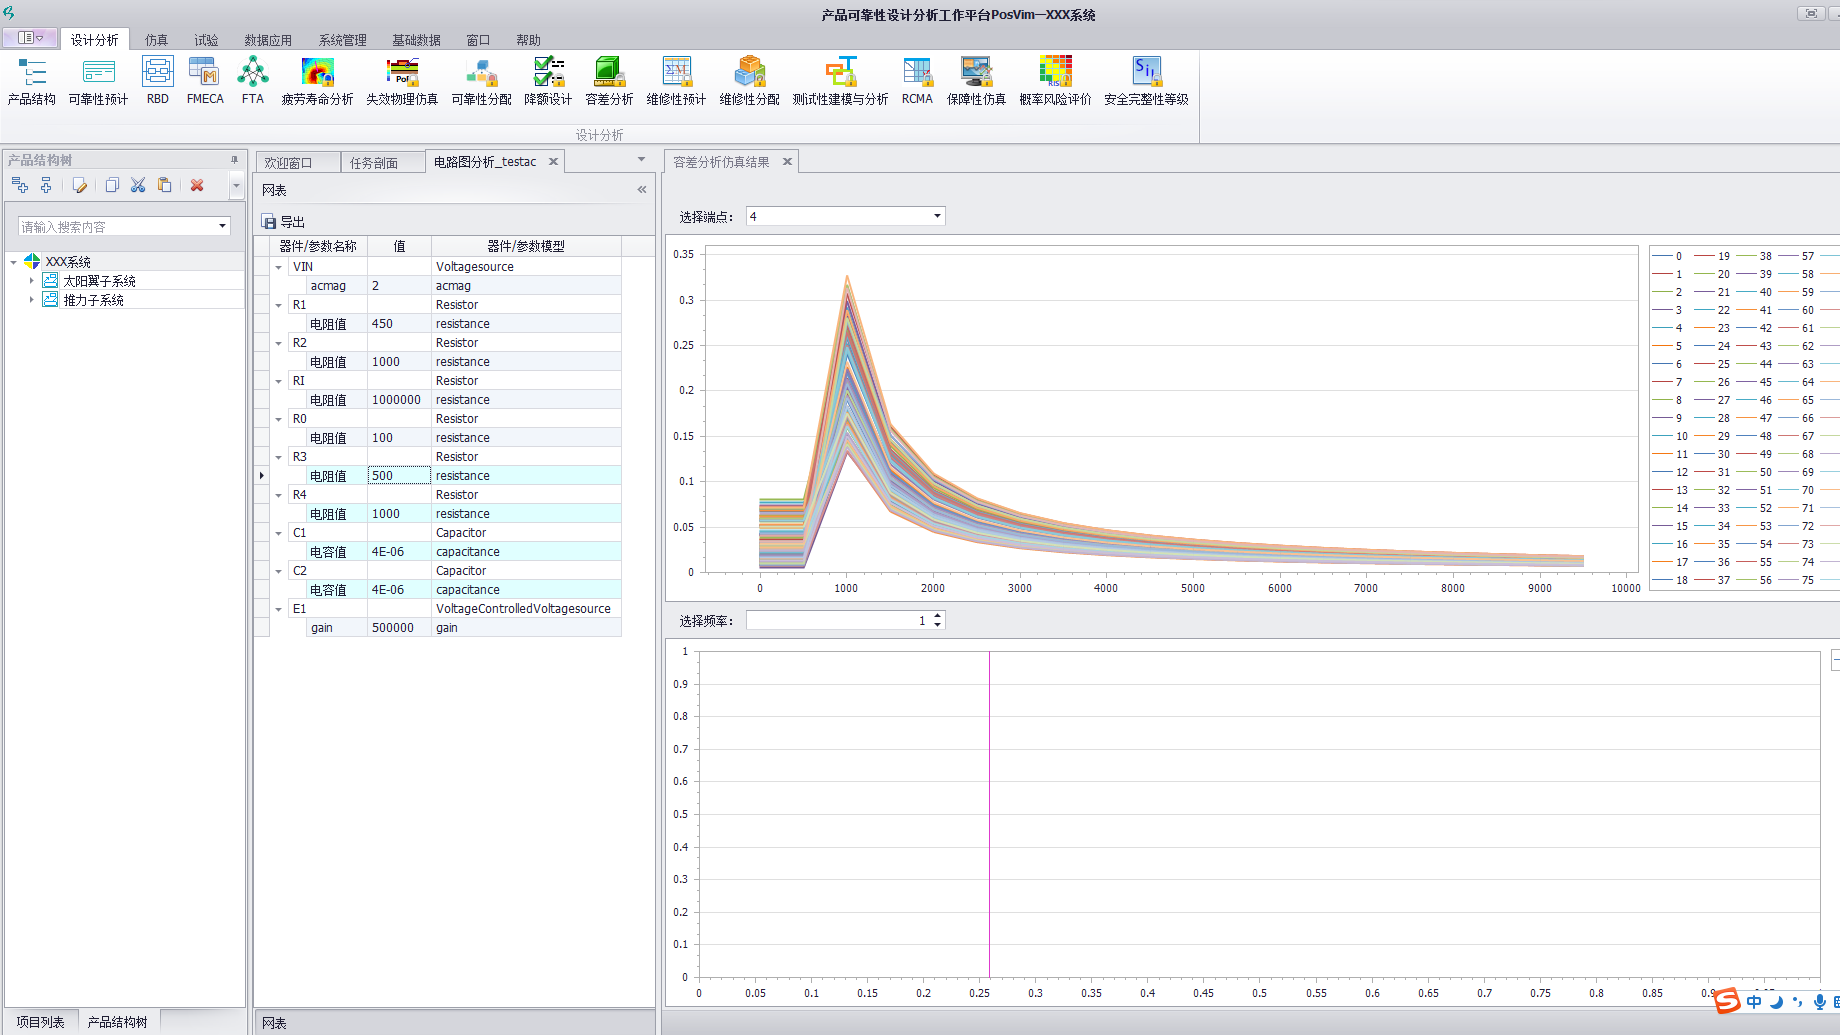Open the RCMA tool
This screenshot has height=1035, width=1840.
pos(917,80)
